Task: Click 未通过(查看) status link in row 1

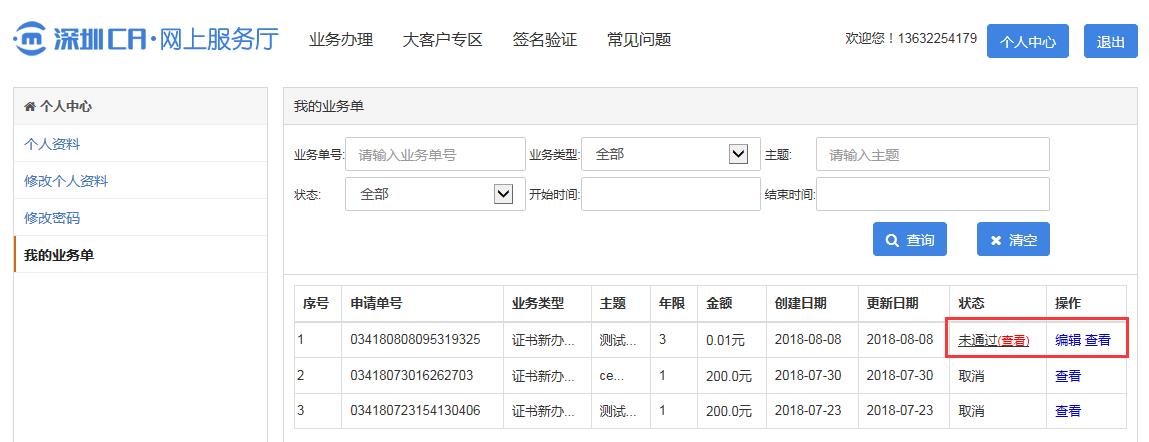Action: [994, 340]
